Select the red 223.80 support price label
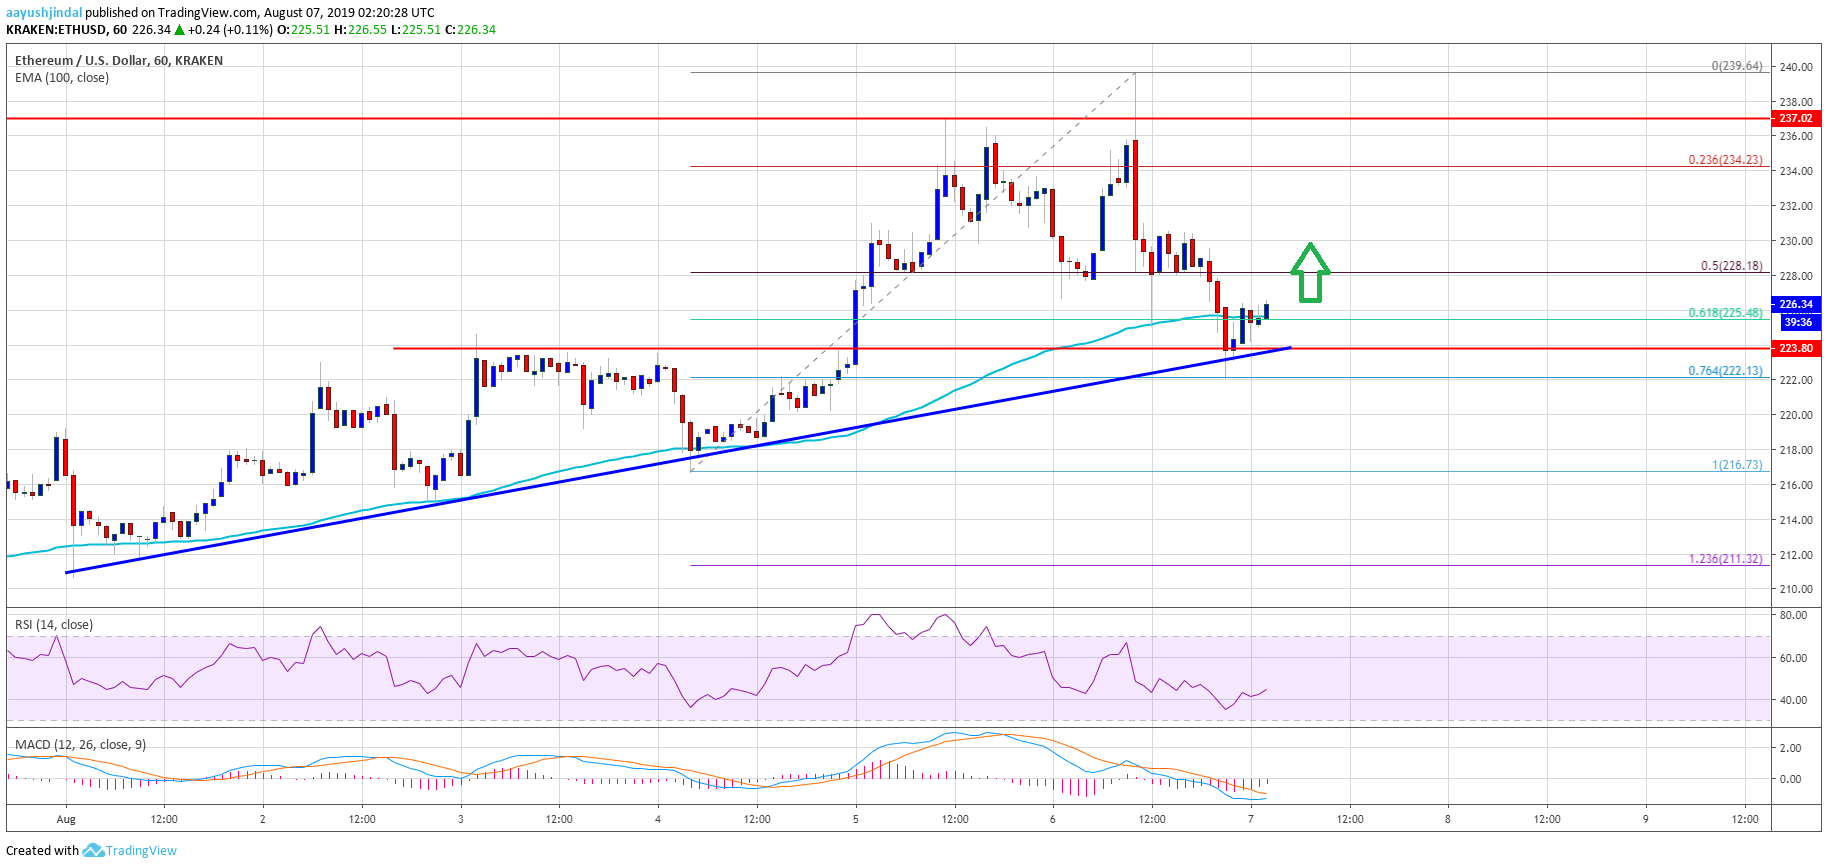Image resolution: width=1828 pixels, height=868 pixels. pos(1795,348)
